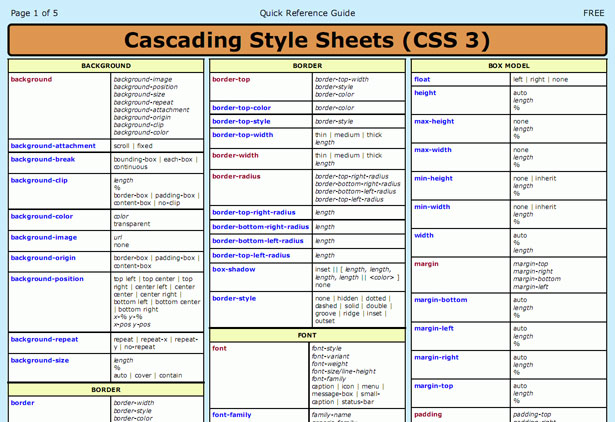Click the red 'border-width' property
This screenshot has width=615, height=422.
point(235,155)
